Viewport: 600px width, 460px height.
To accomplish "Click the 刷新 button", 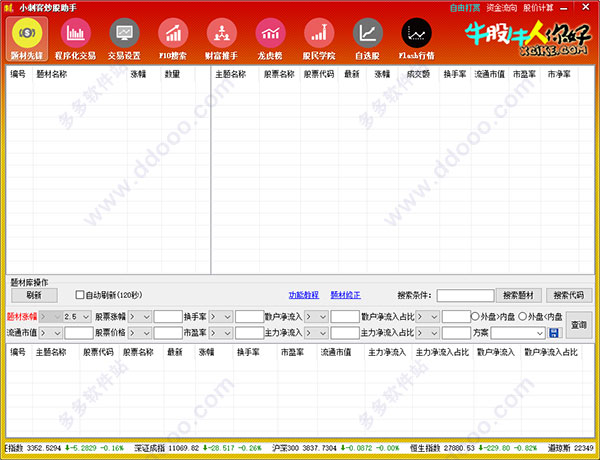I will [34, 295].
